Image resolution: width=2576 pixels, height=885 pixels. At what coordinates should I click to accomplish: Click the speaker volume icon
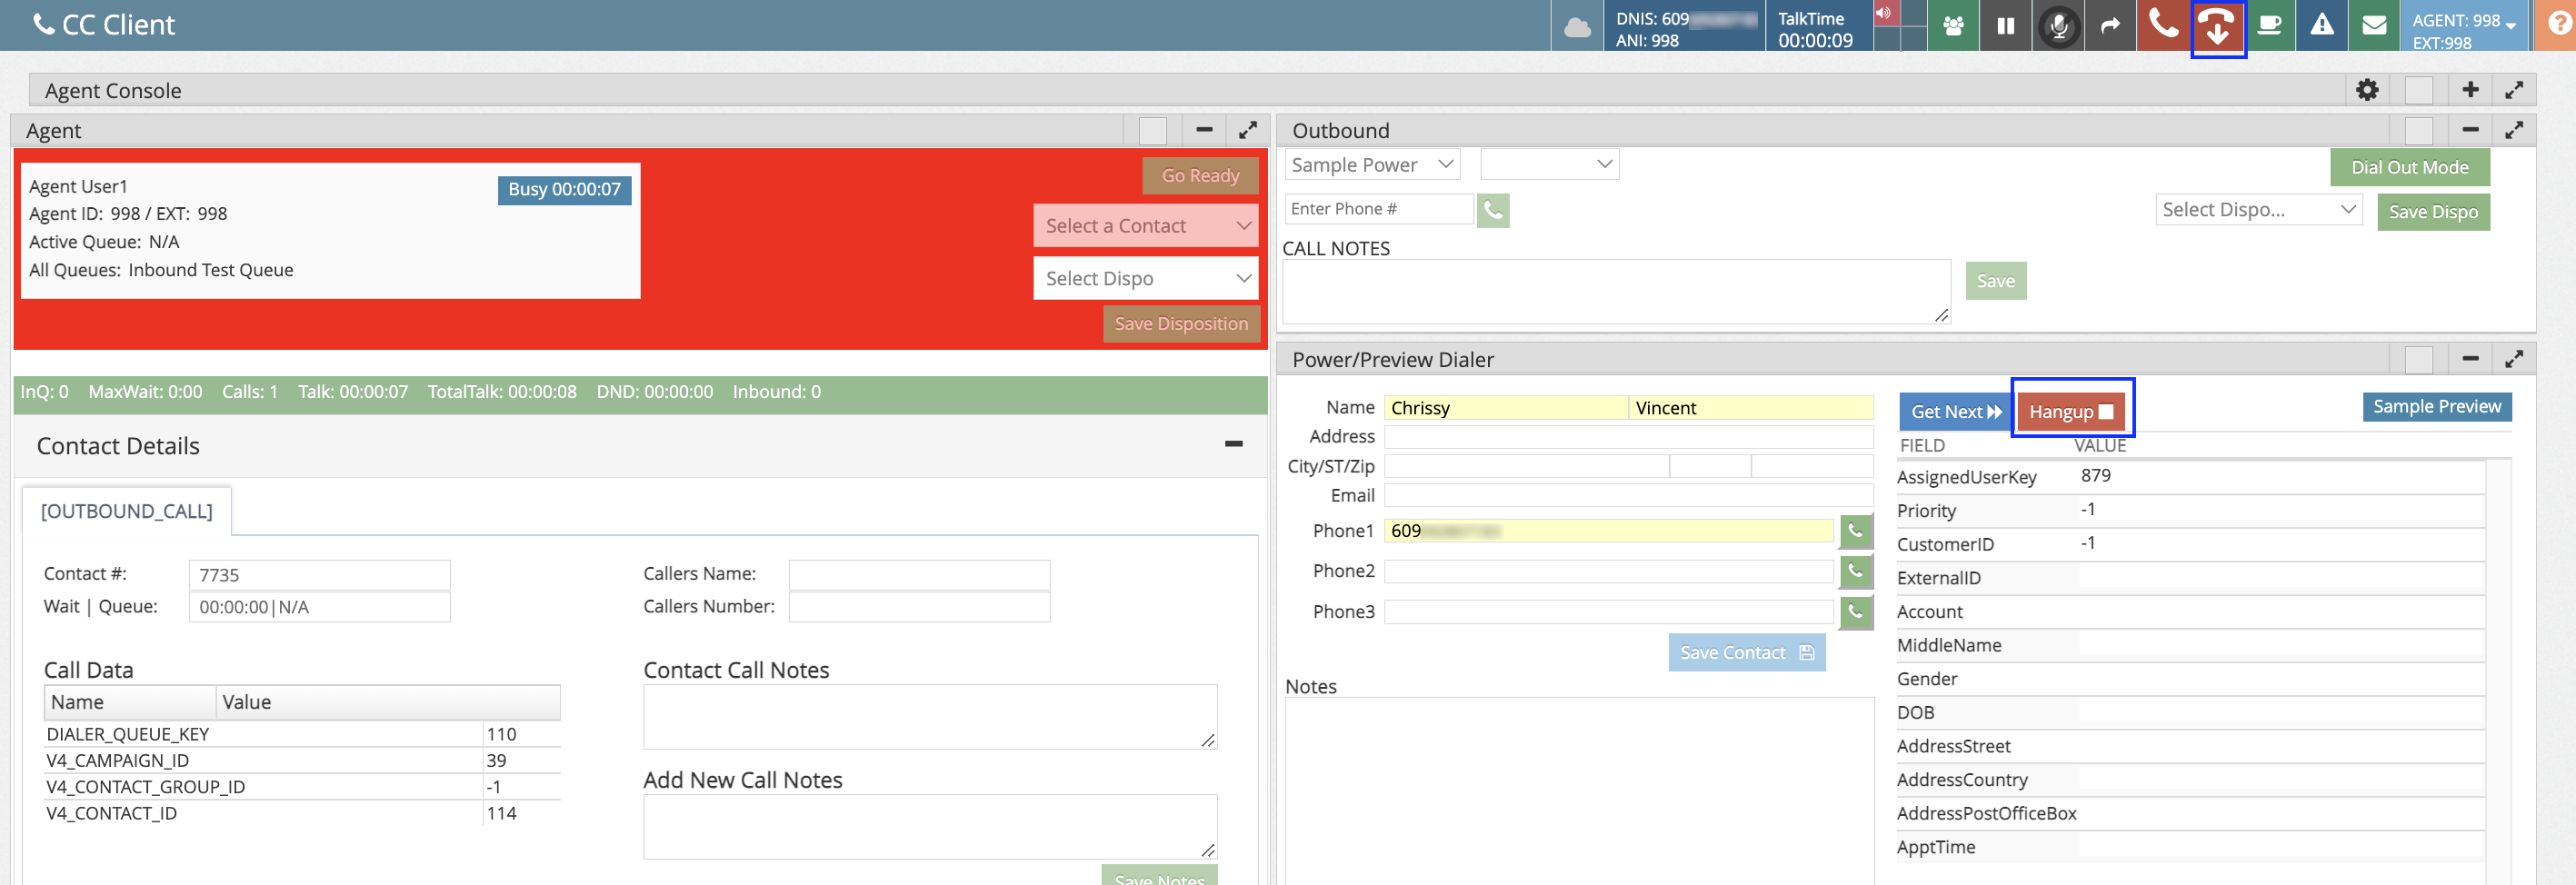[1884, 13]
